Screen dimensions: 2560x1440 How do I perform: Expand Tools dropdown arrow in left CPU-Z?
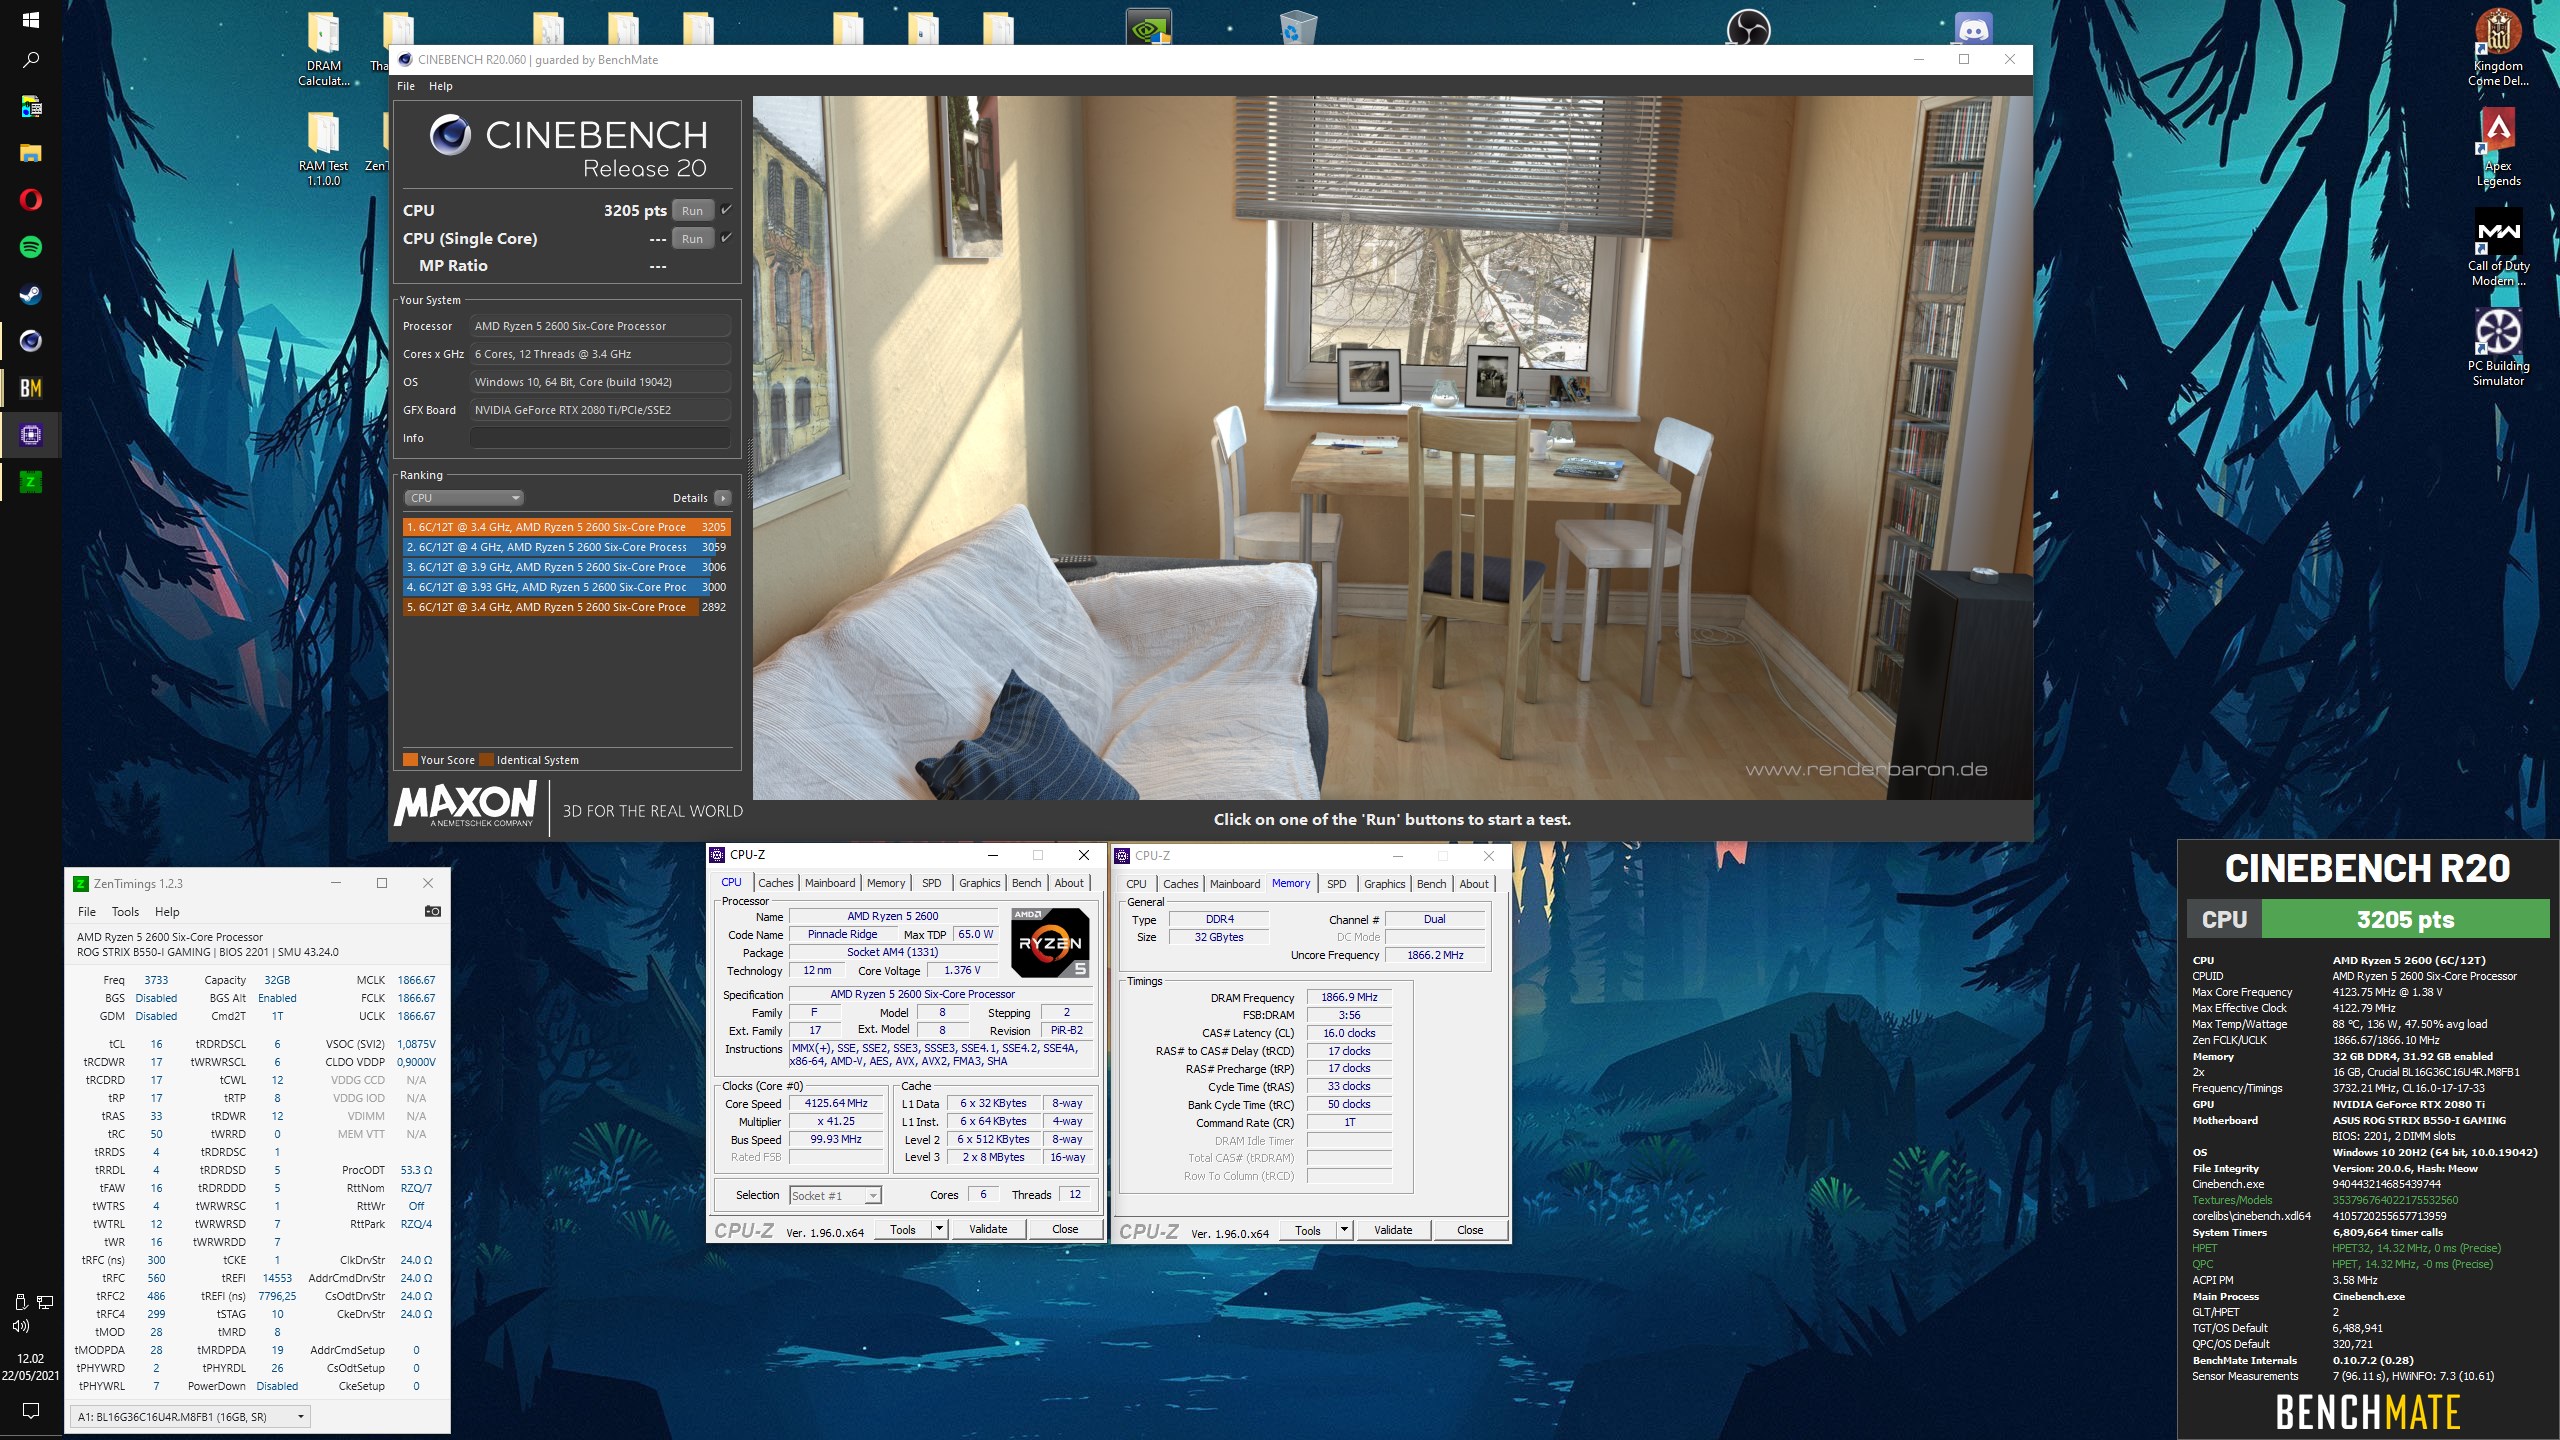[939, 1229]
